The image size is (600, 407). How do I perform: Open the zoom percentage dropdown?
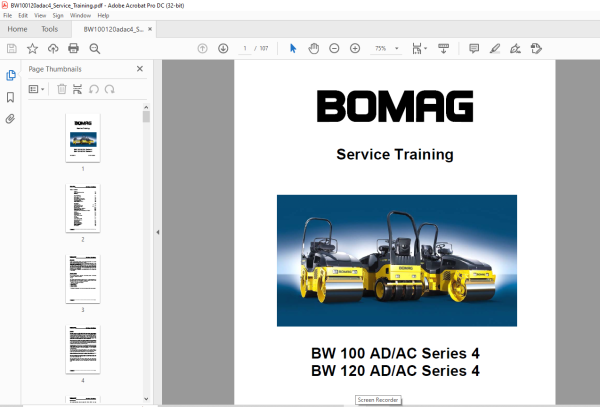(x=397, y=49)
